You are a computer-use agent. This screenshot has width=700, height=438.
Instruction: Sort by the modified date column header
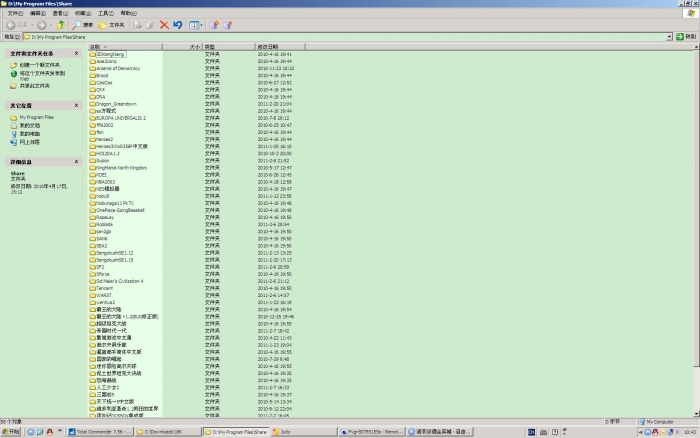tap(268, 46)
